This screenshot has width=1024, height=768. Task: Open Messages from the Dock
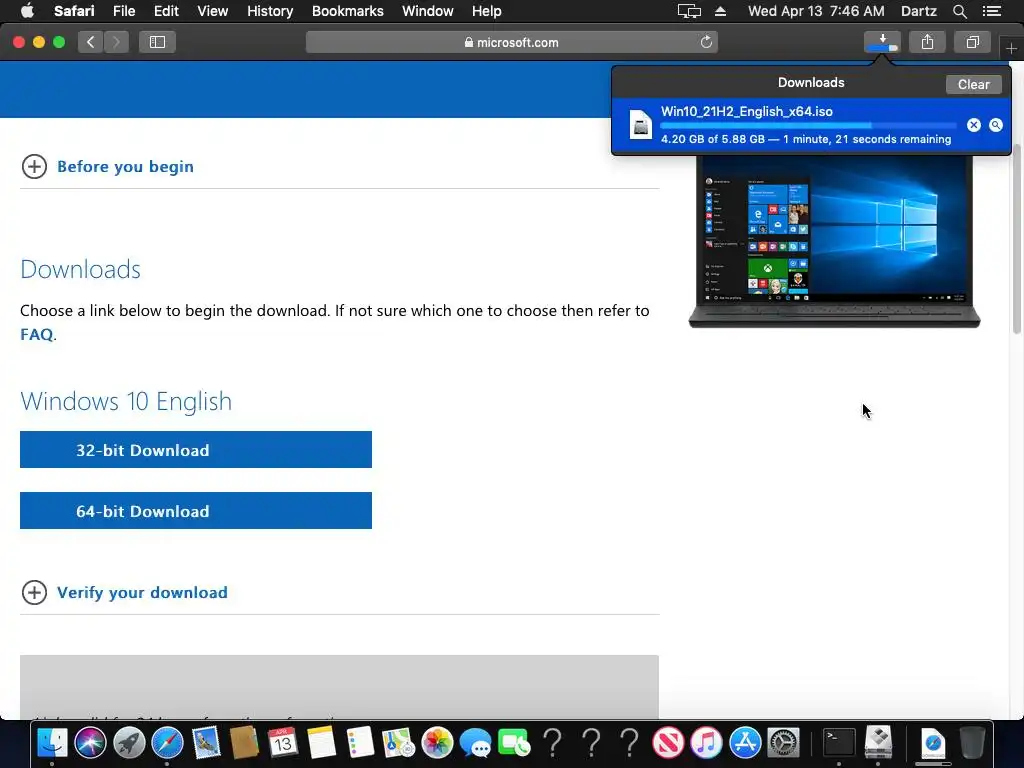coord(475,743)
